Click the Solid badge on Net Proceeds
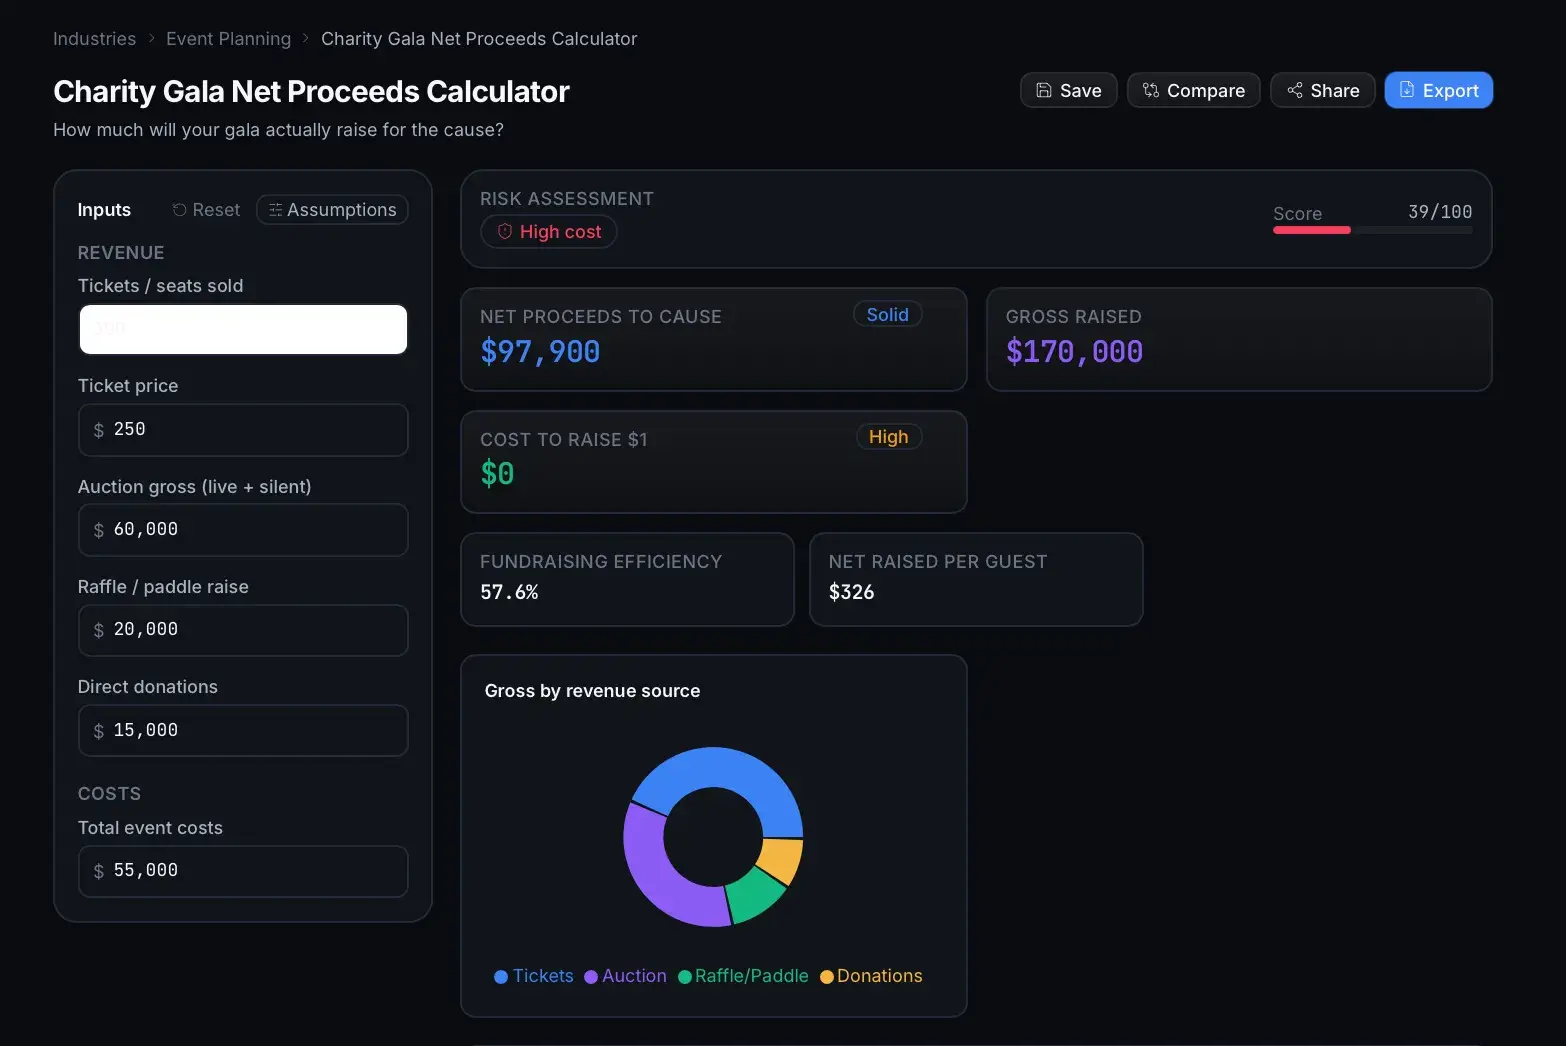1566x1046 pixels. pos(888,315)
